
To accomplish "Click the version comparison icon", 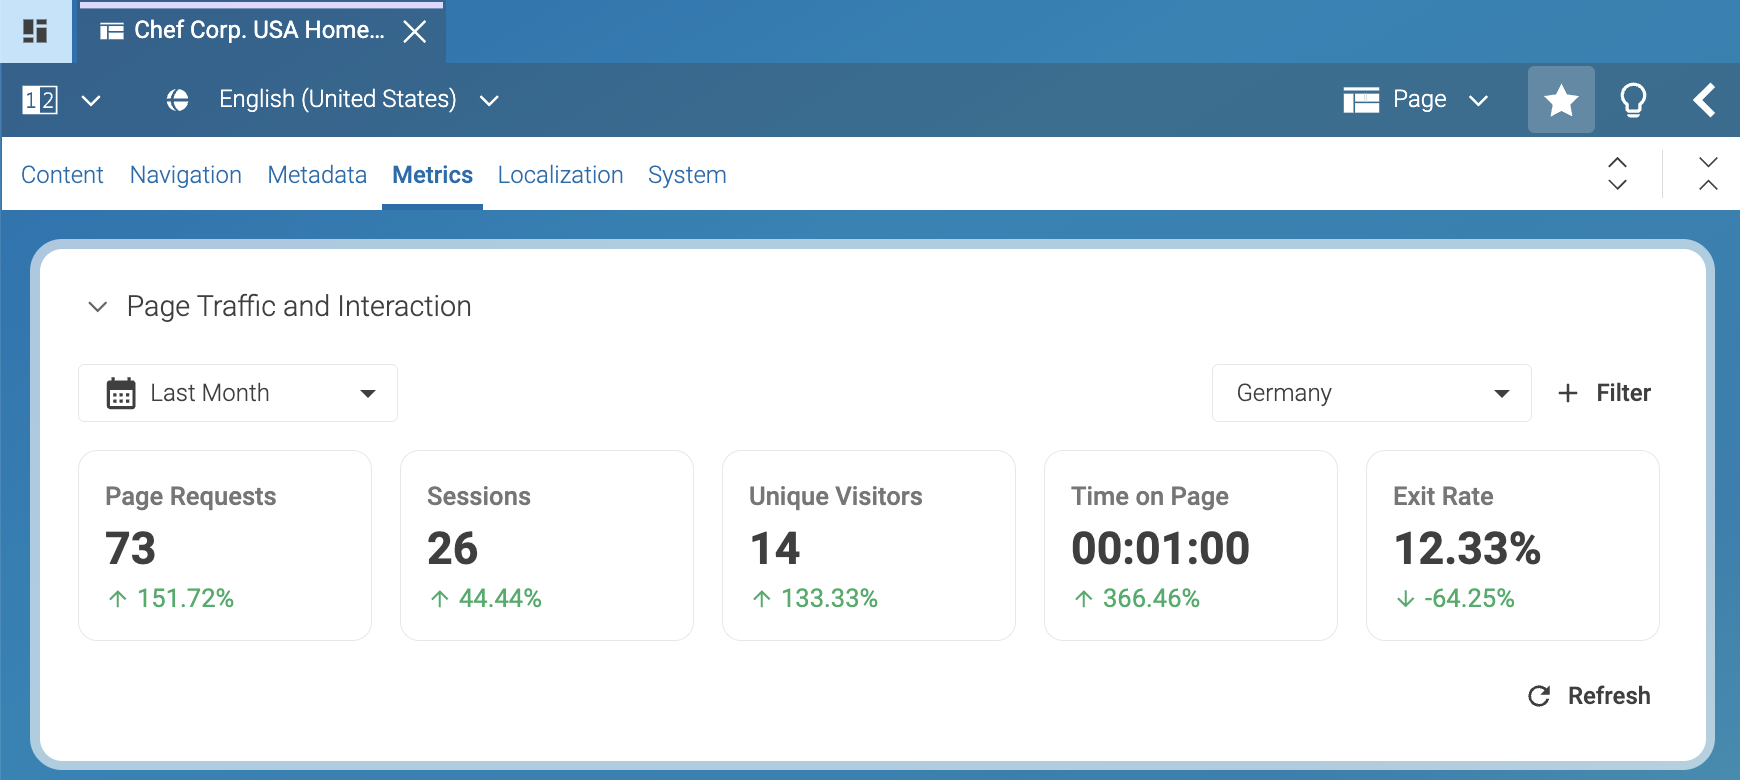I will point(40,100).
